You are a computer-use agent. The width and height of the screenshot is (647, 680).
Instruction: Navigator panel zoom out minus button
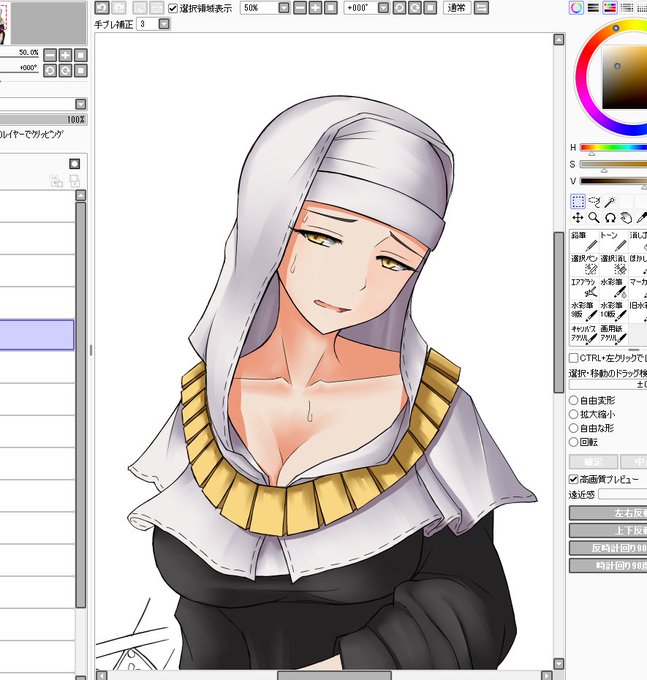click(x=50, y=55)
